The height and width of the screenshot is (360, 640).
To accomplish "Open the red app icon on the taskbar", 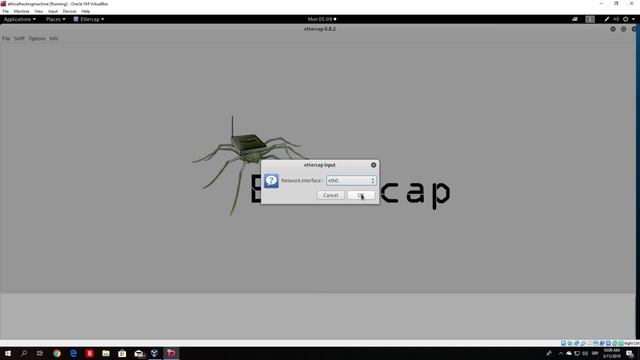I will (90, 353).
